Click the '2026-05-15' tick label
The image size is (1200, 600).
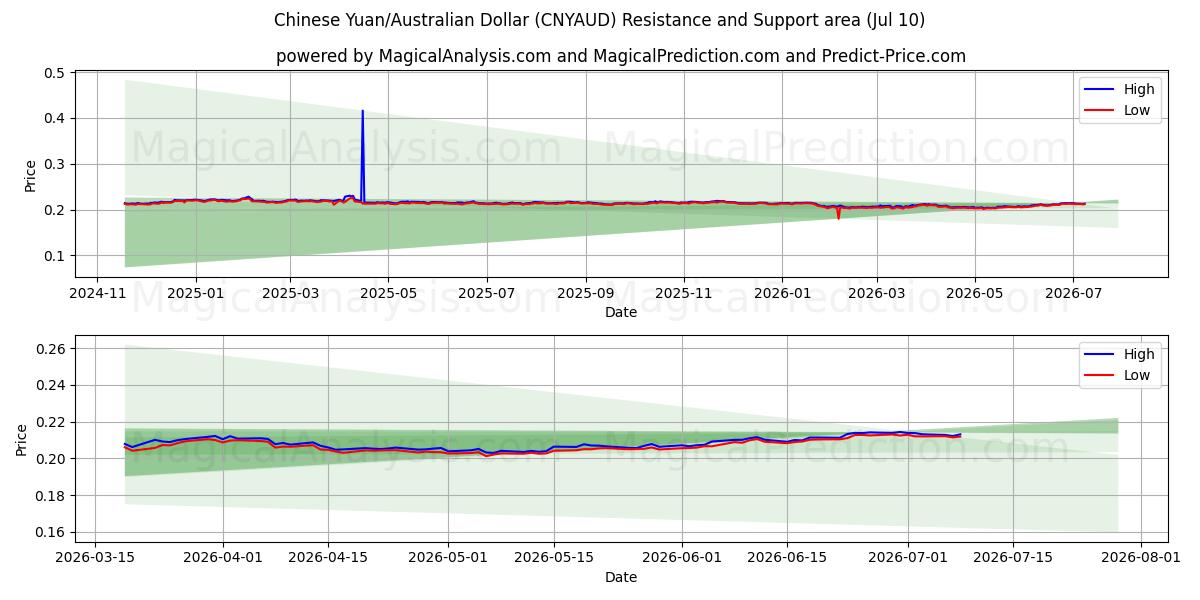[552, 558]
